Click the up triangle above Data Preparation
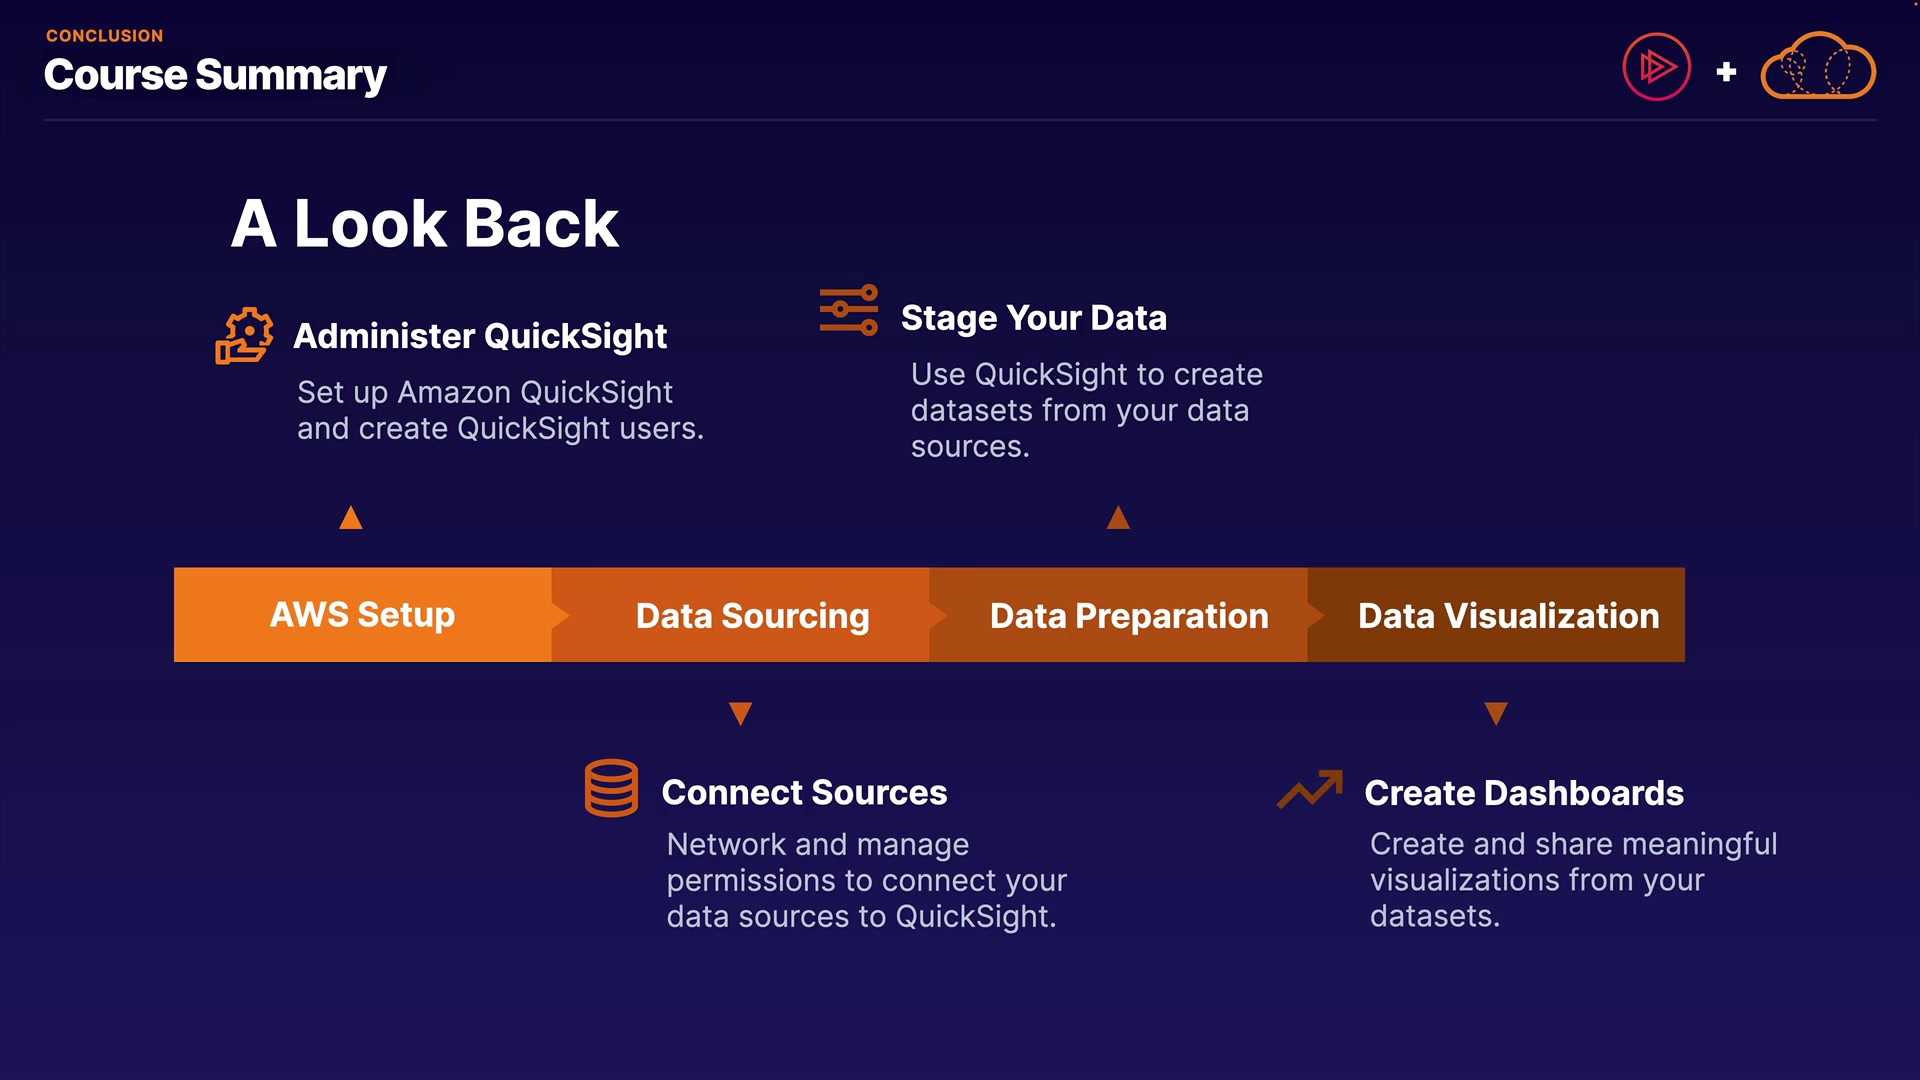1920x1080 pixels. 1118,518
